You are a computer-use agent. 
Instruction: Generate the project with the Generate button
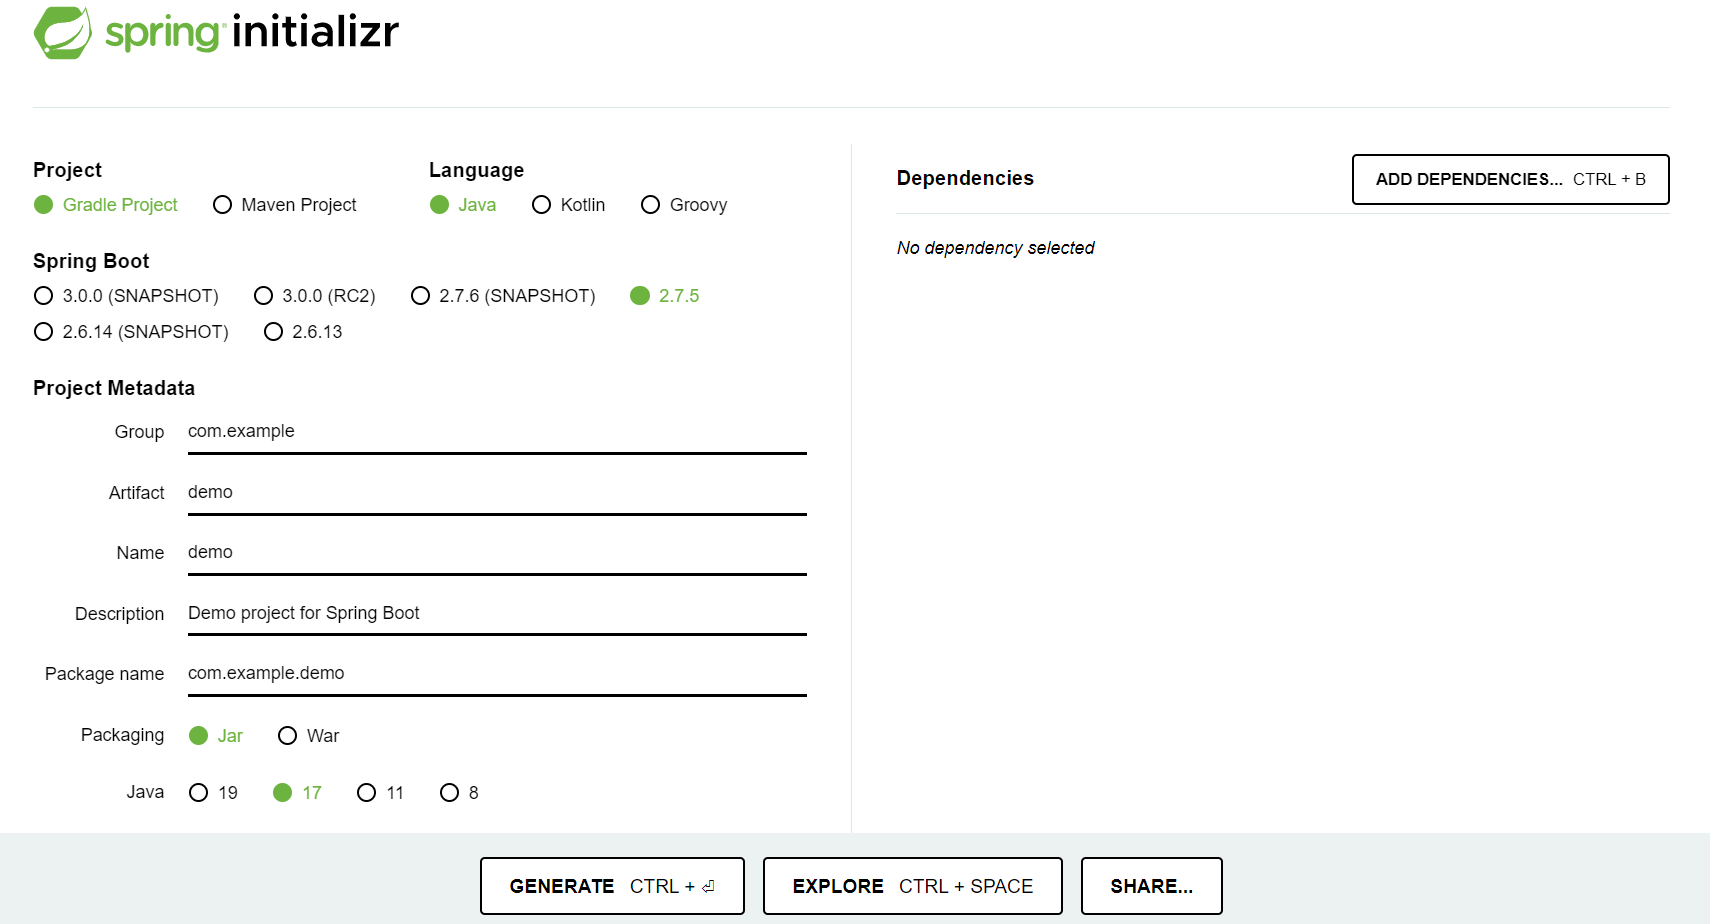click(x=612, y=886)
